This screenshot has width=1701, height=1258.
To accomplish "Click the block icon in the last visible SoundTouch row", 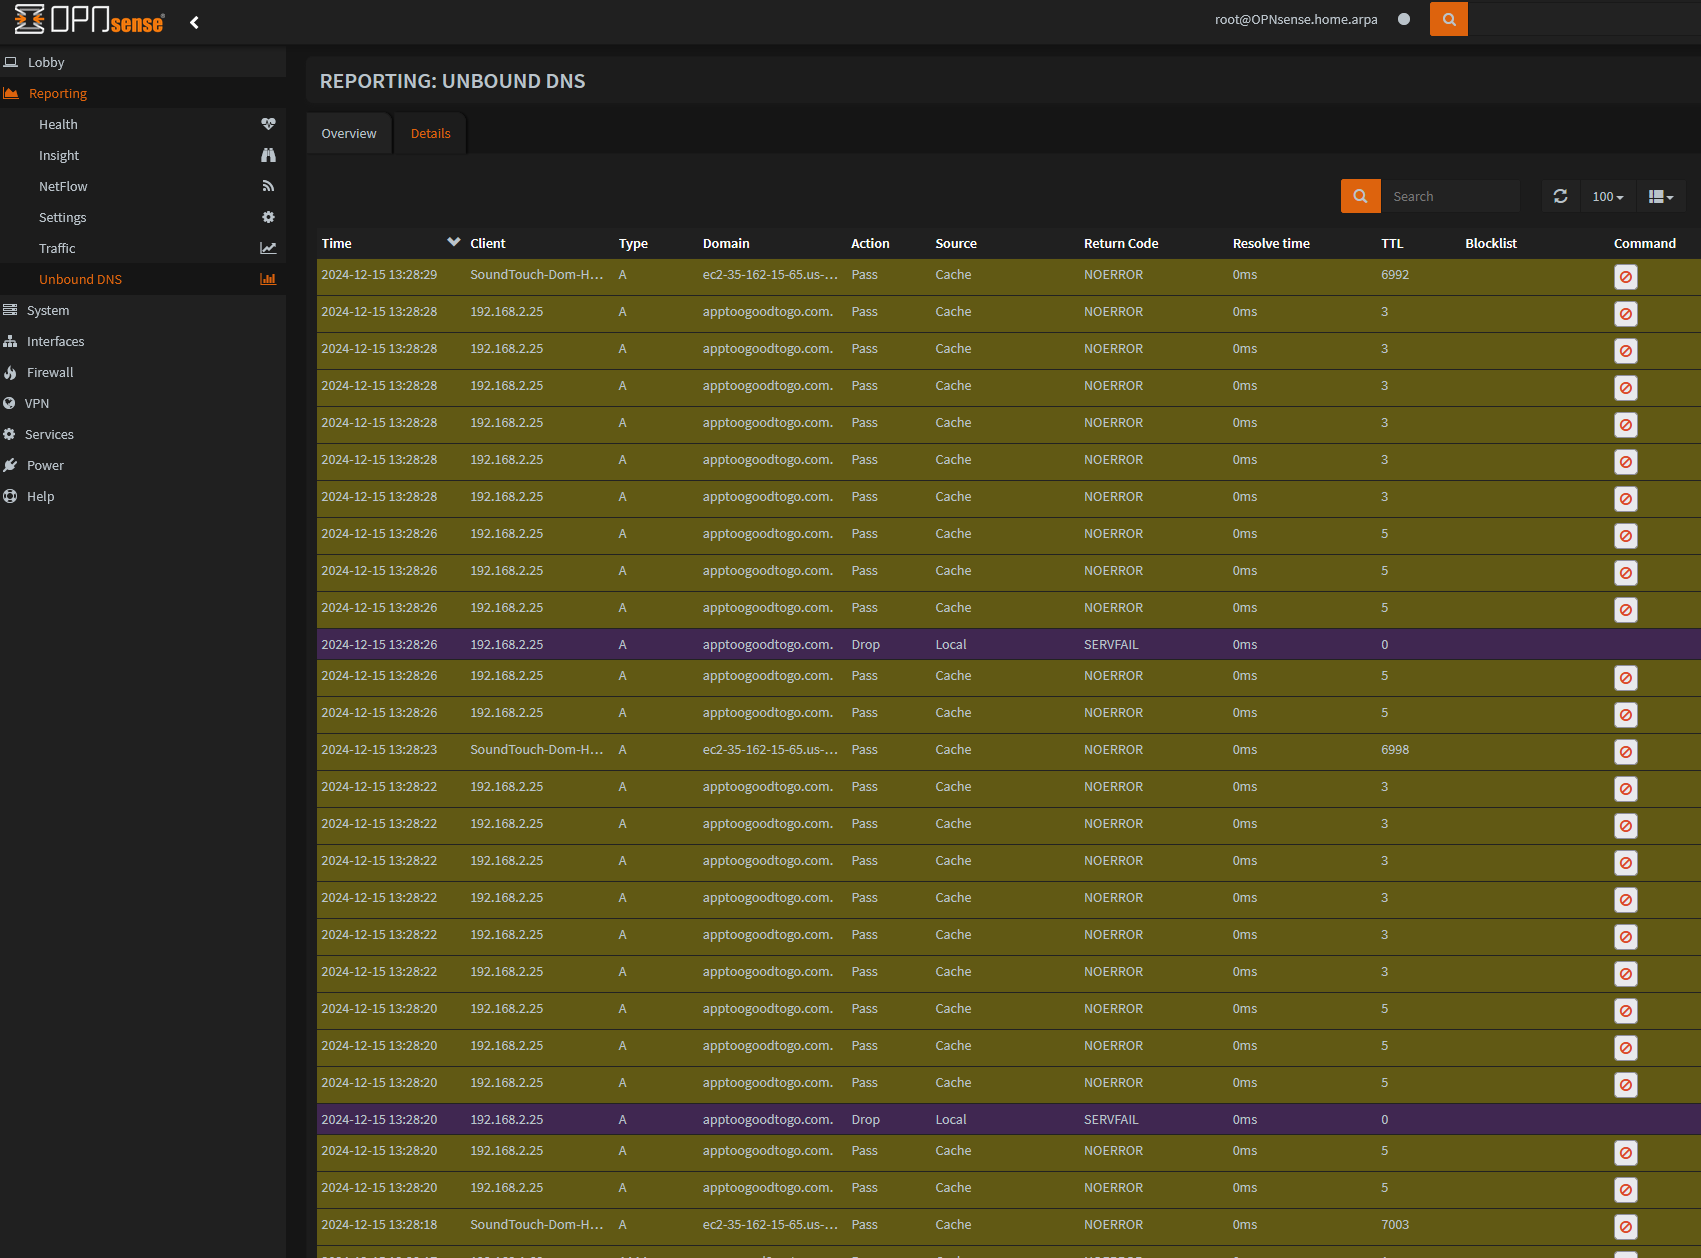I will pyautogui.click(x=1625, y=1227).
